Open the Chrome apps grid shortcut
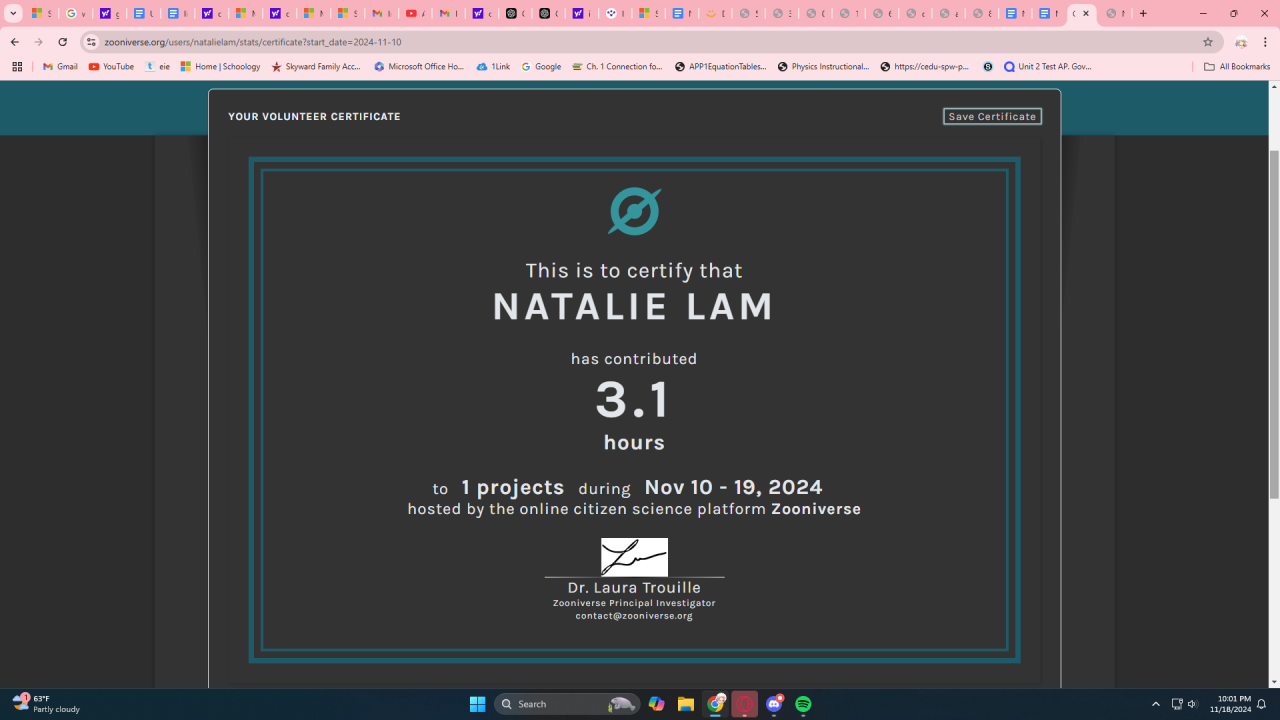Viewport: 1280px width, 720px height. coord(17,67)
